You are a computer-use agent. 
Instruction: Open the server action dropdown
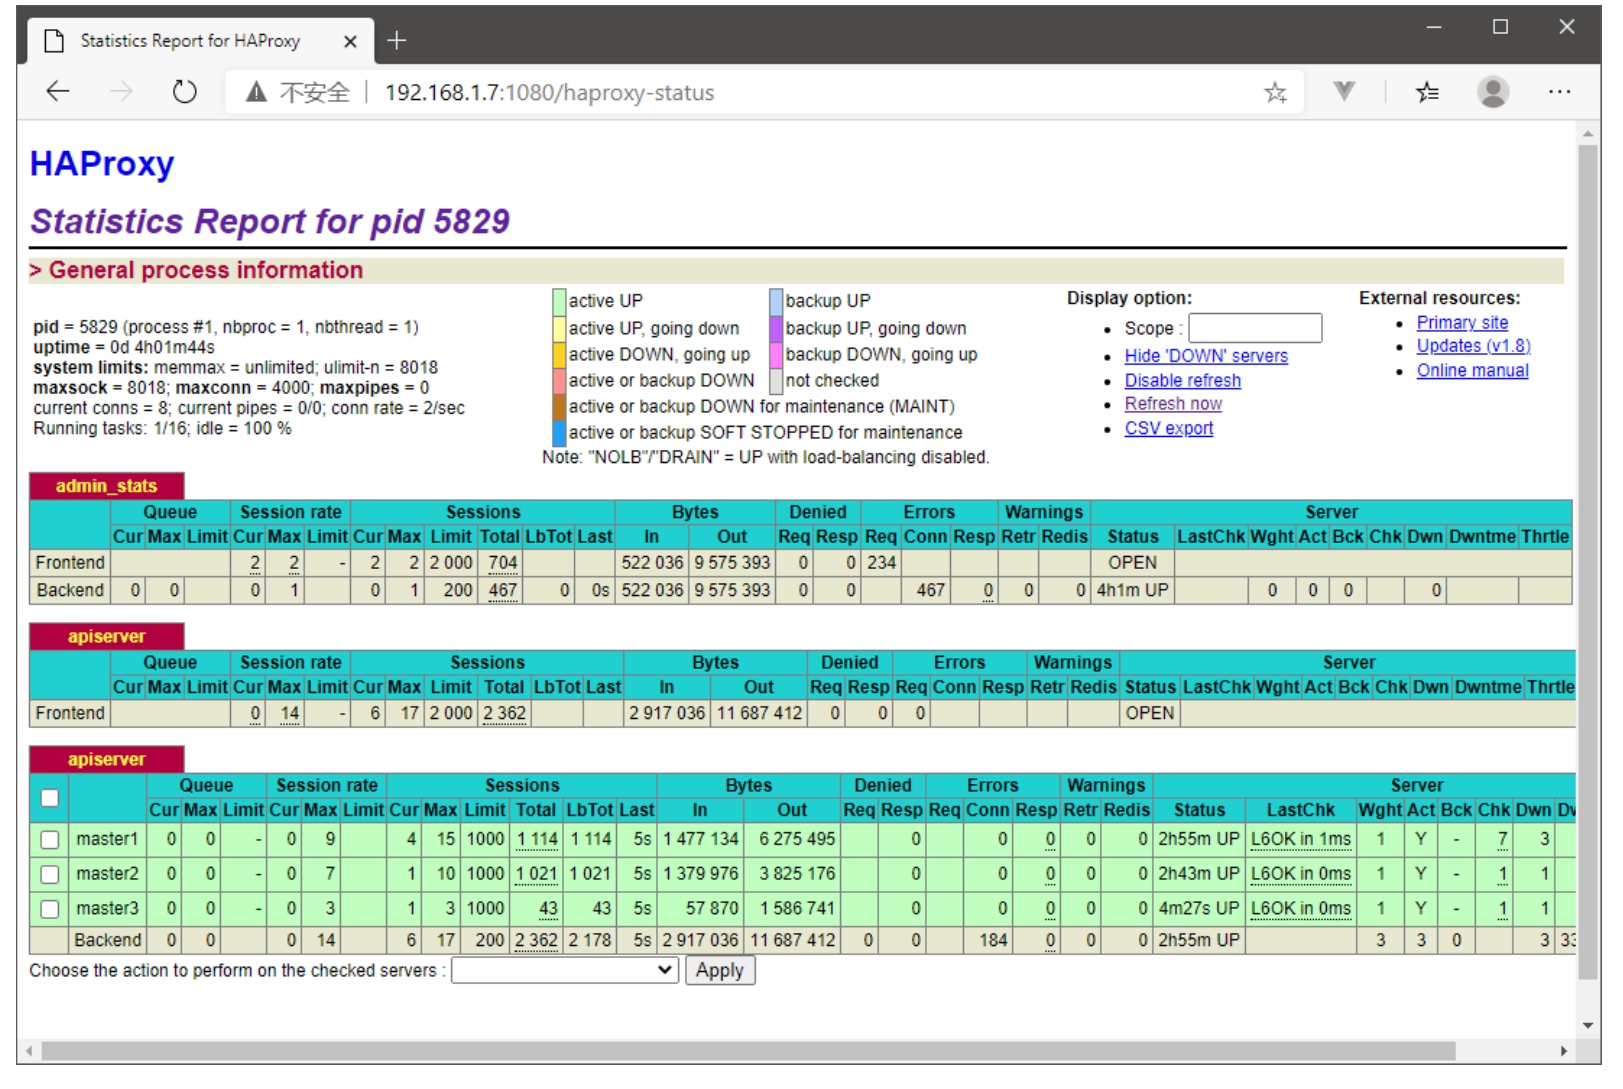tap(565, 971)
